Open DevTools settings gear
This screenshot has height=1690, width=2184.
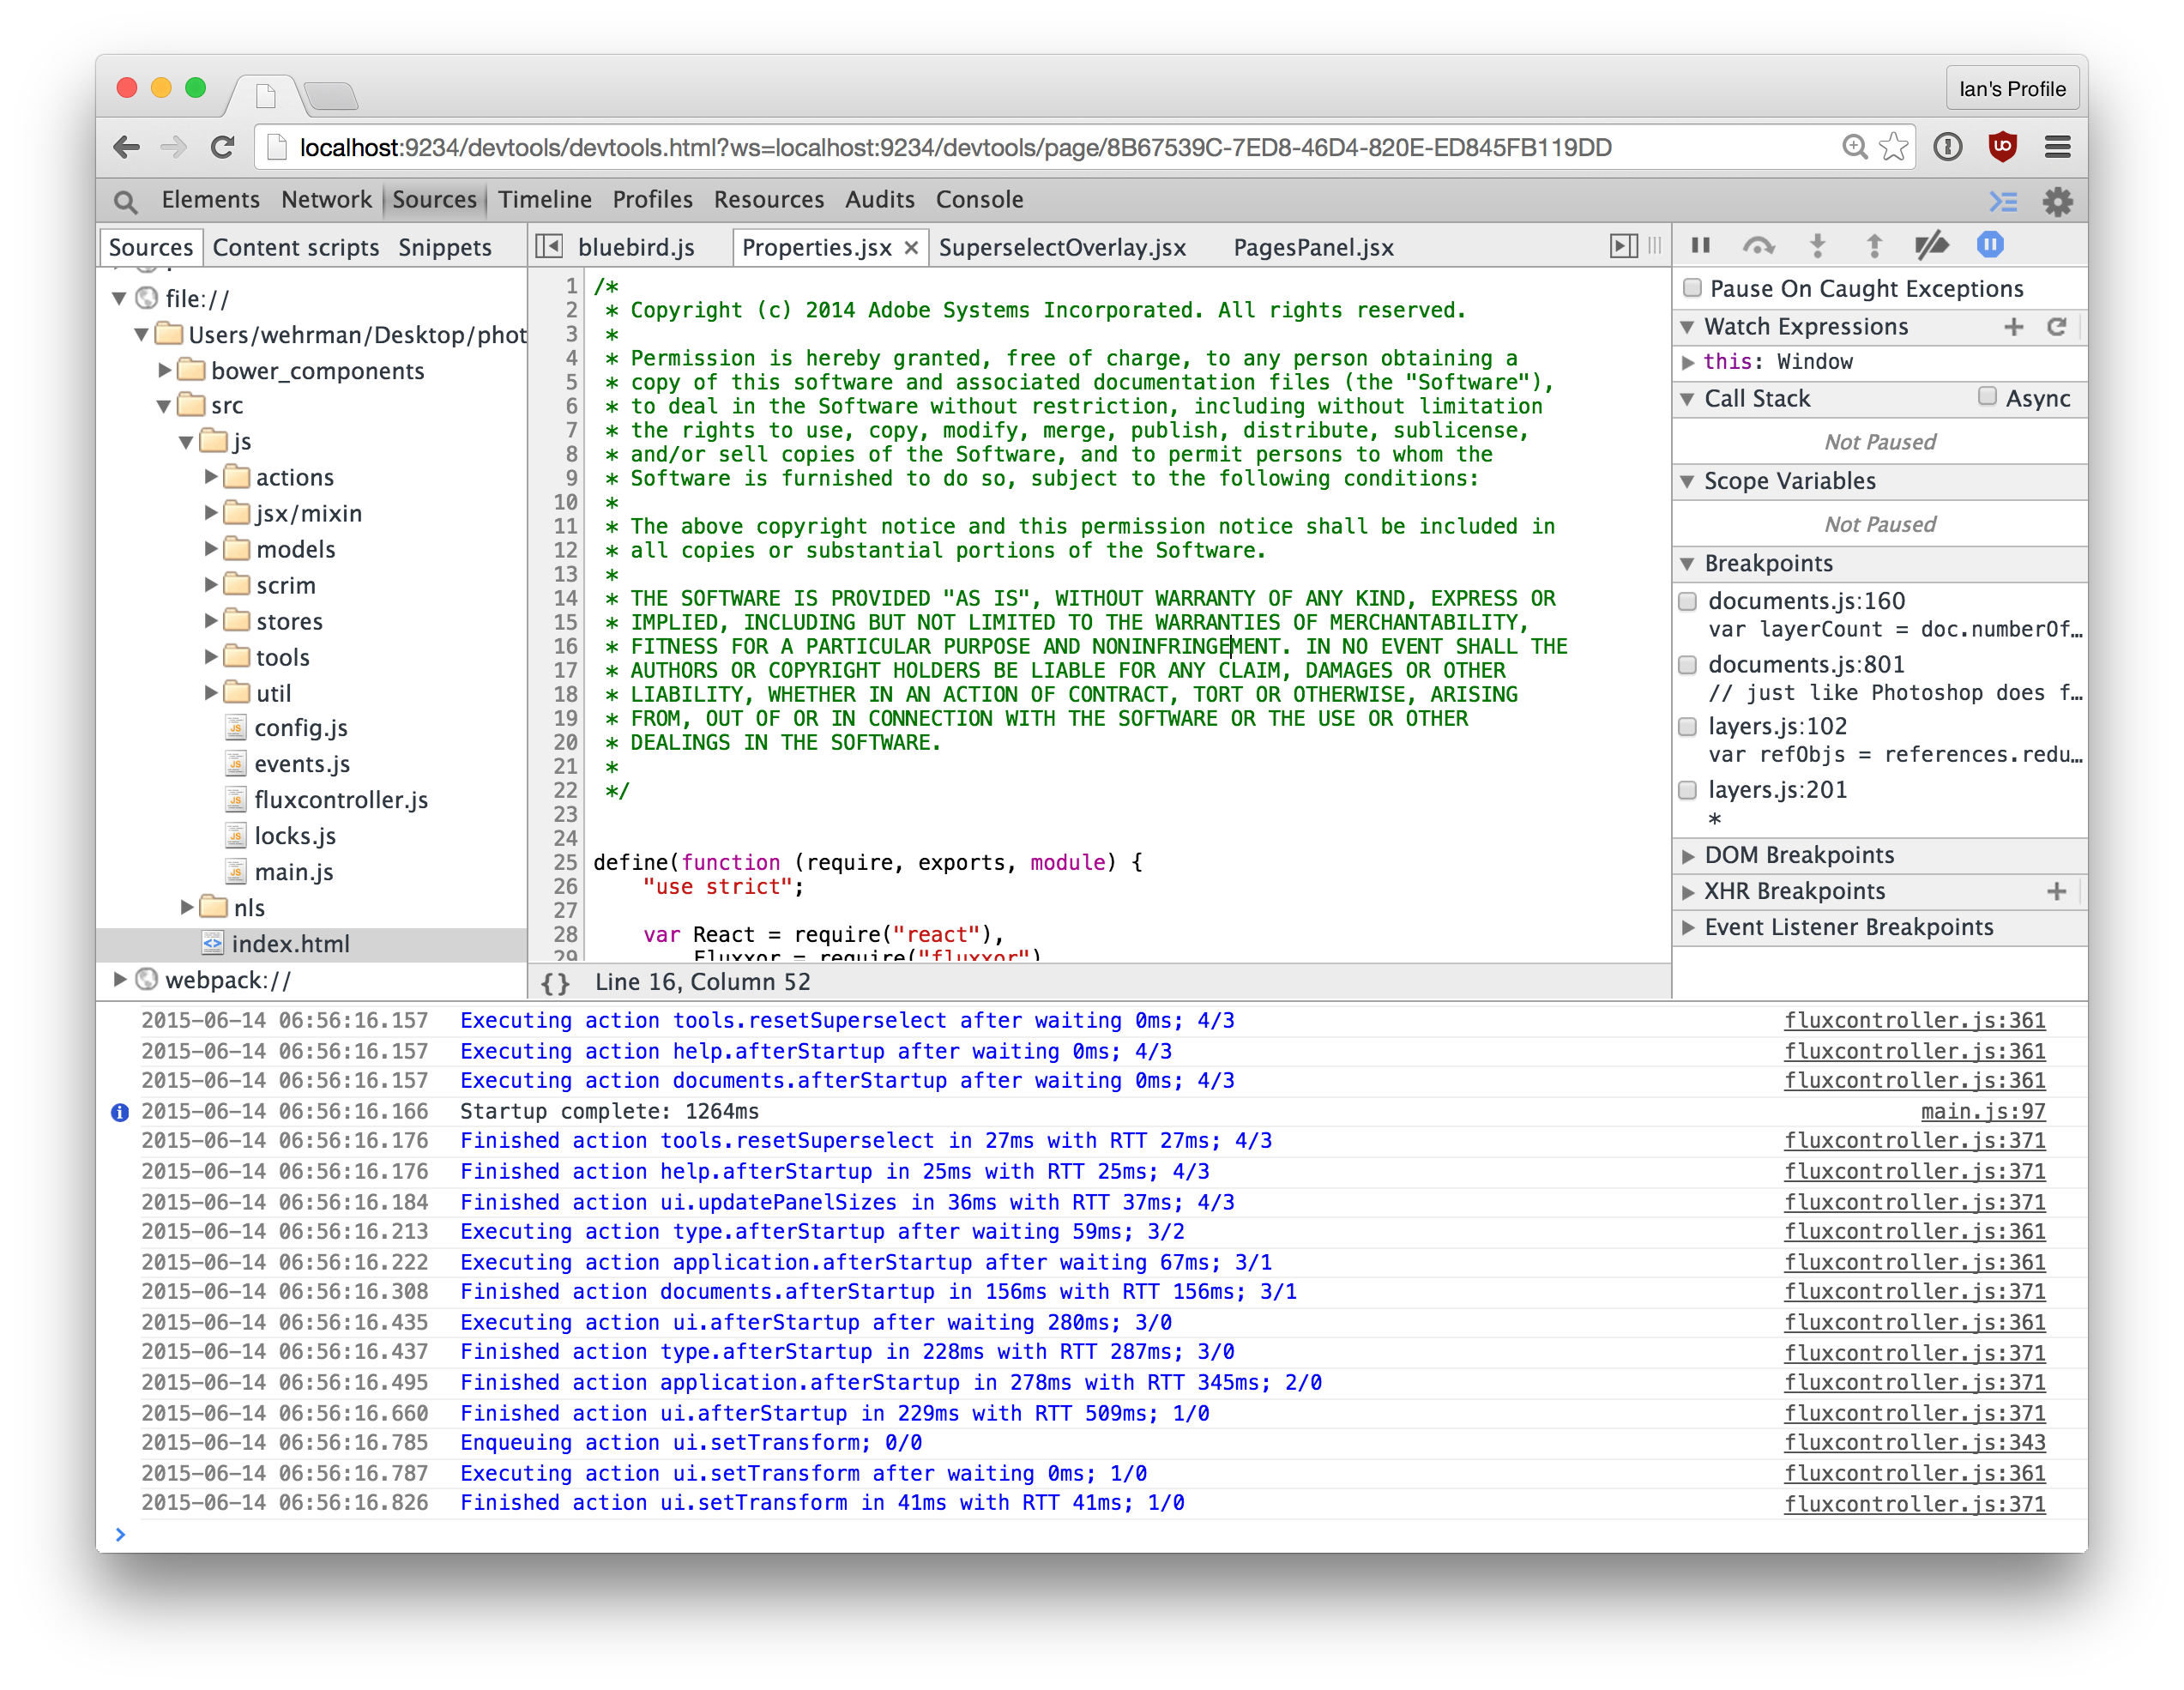pos(2057,201)
